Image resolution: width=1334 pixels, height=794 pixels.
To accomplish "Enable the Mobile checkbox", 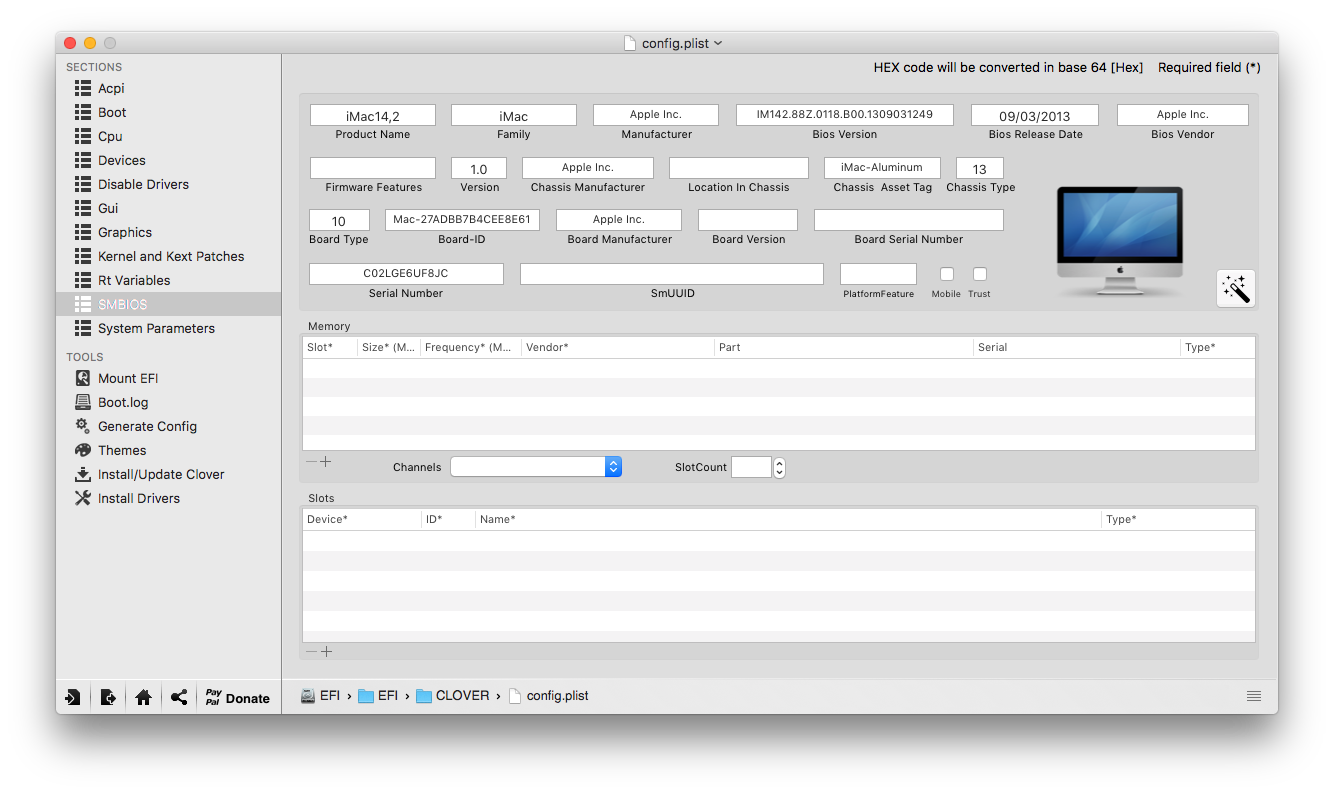I will coord(946,274).
